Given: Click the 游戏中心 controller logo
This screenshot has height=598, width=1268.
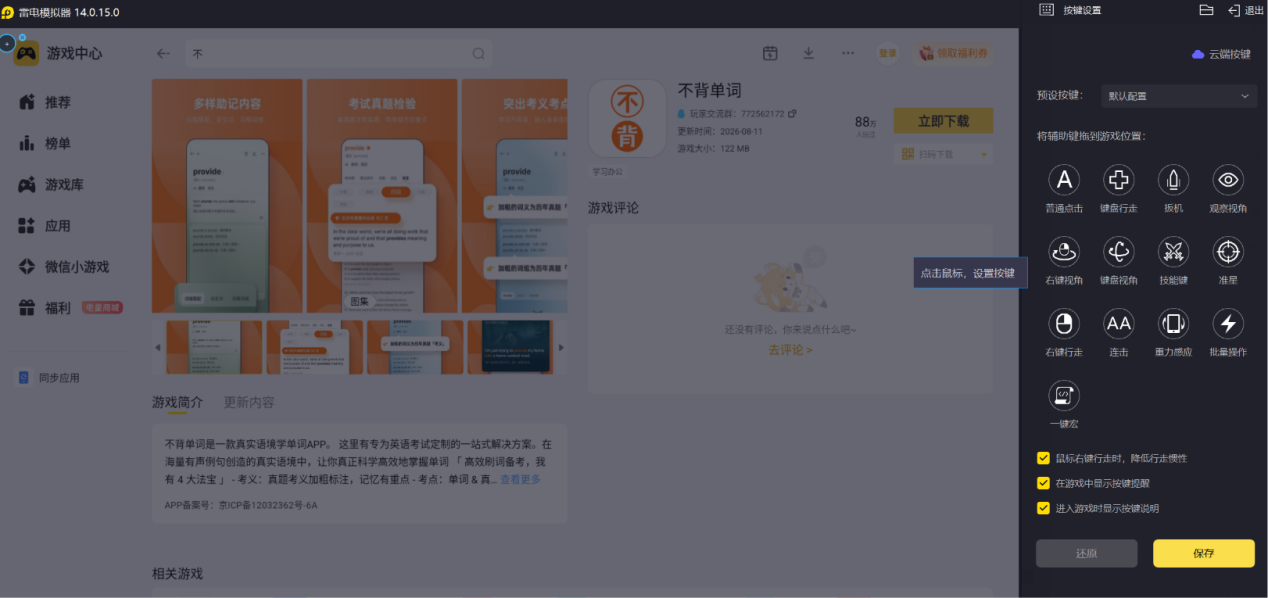Looking at the screenshot, I should (27, 53).
